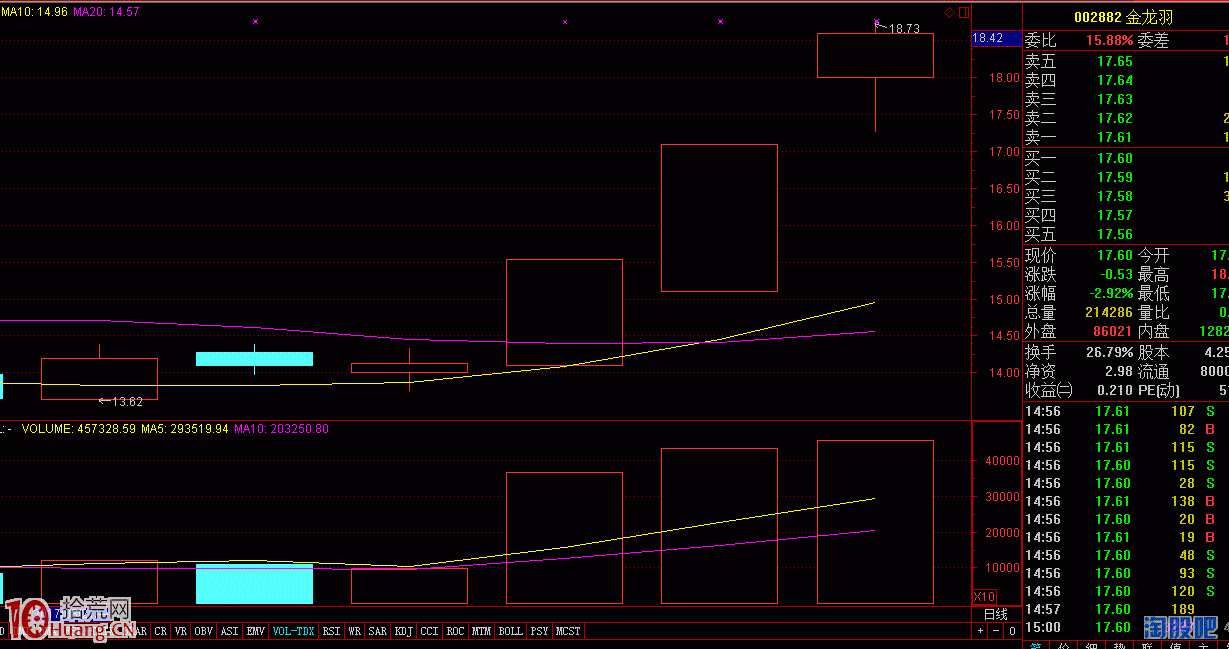
Task: Click the 卖二 row price 17.62
Action: [x=1115, y=118]
